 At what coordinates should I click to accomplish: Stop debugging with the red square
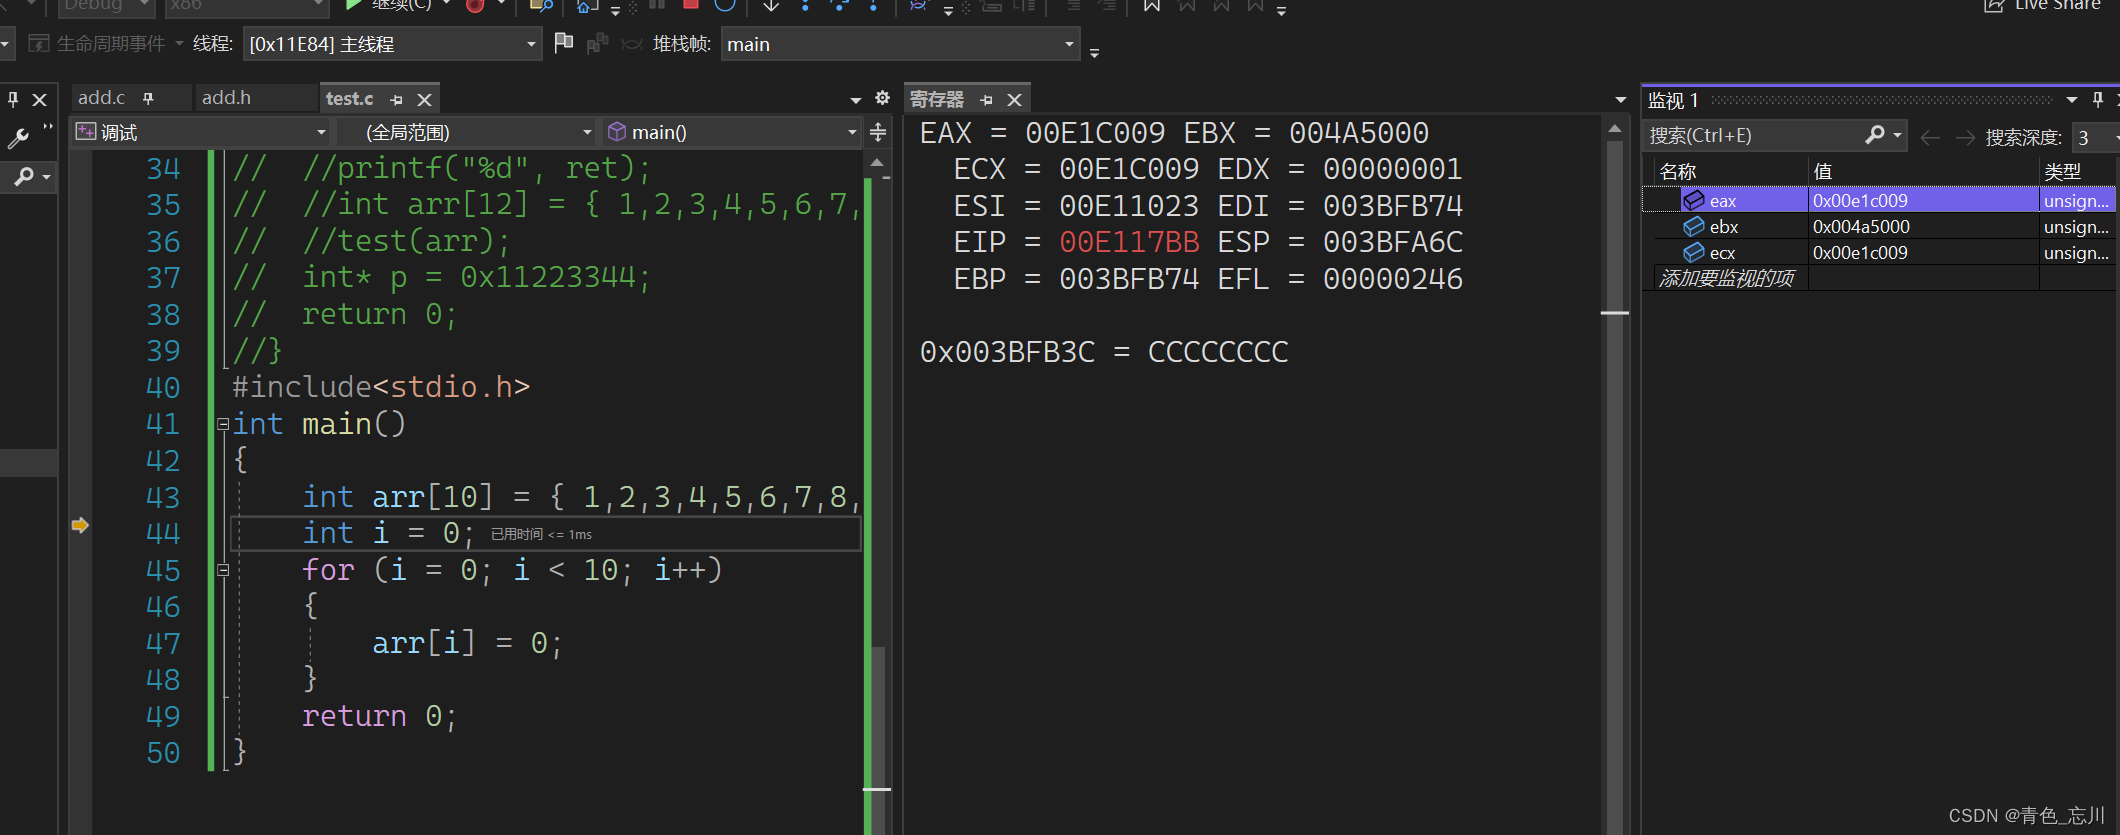pos(690,4)
